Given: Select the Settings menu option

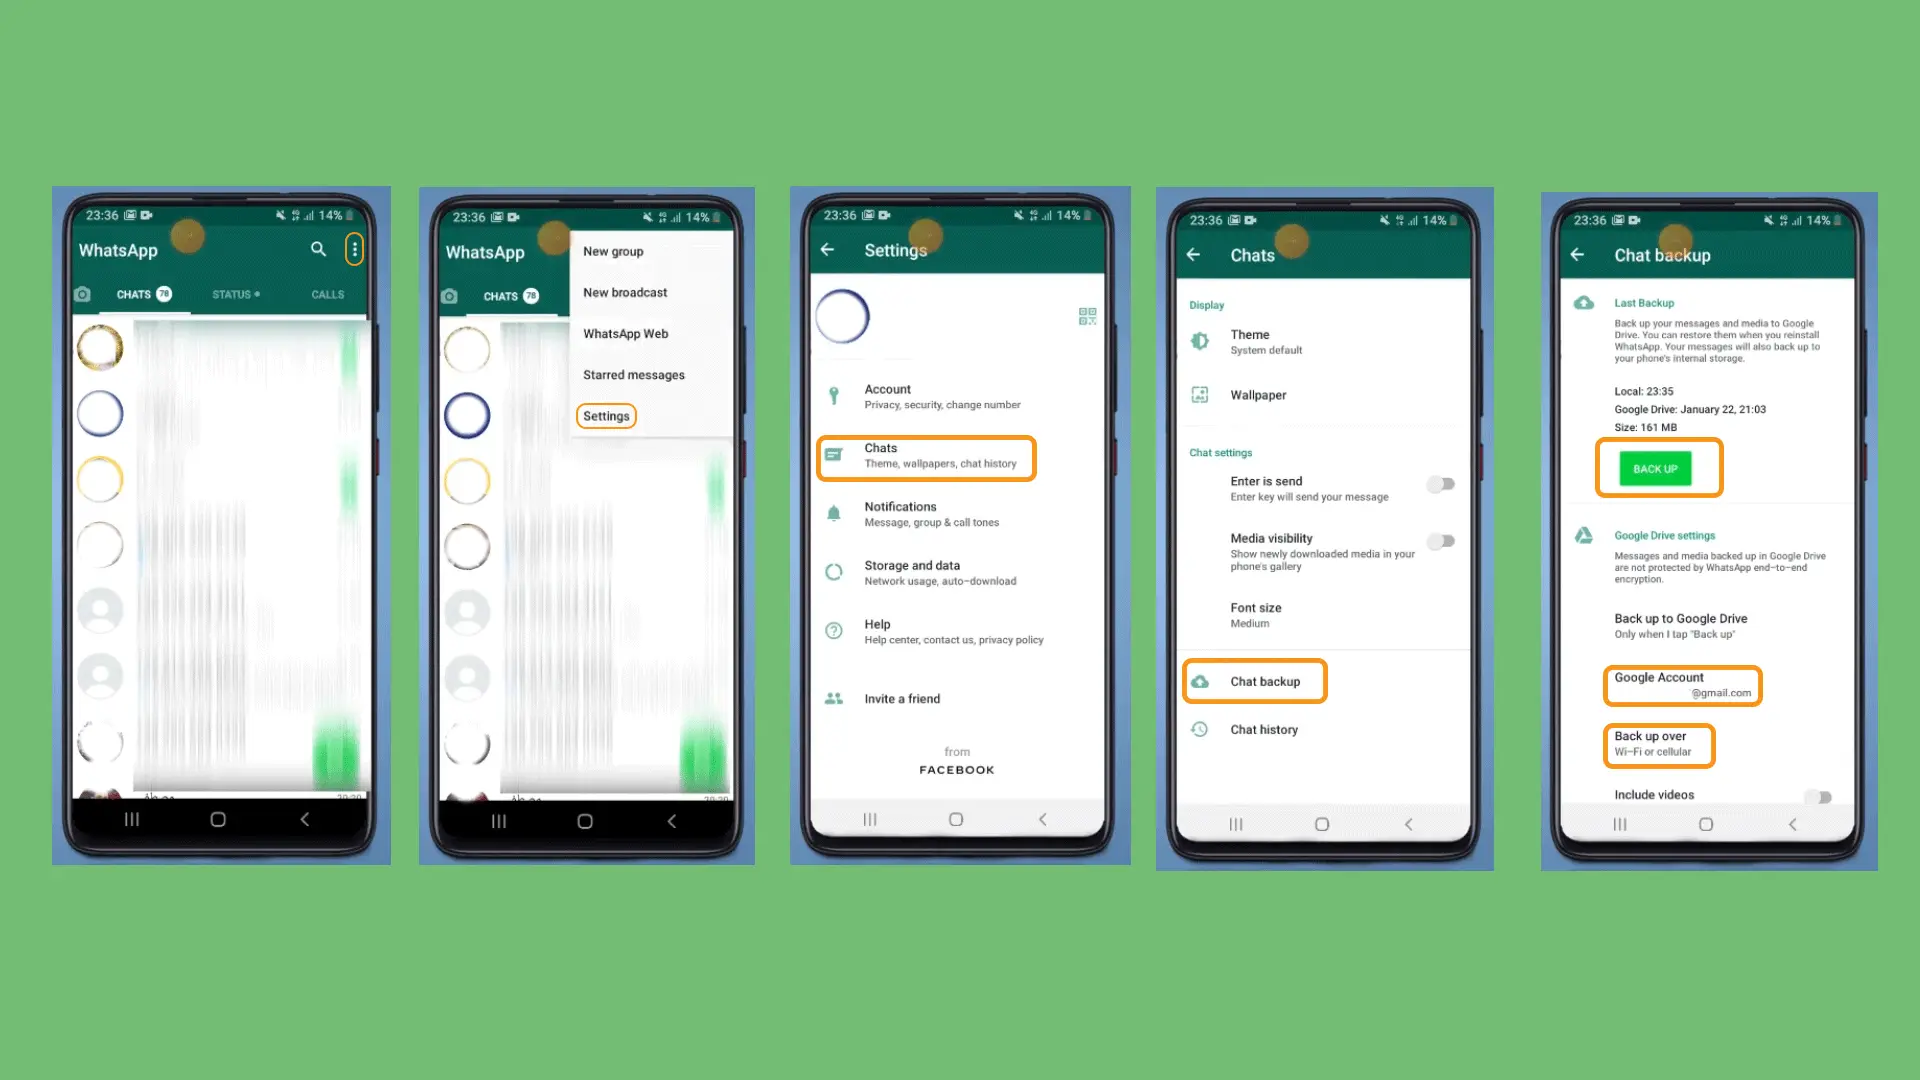Looking at the screenshot, I should pos(607,415).
